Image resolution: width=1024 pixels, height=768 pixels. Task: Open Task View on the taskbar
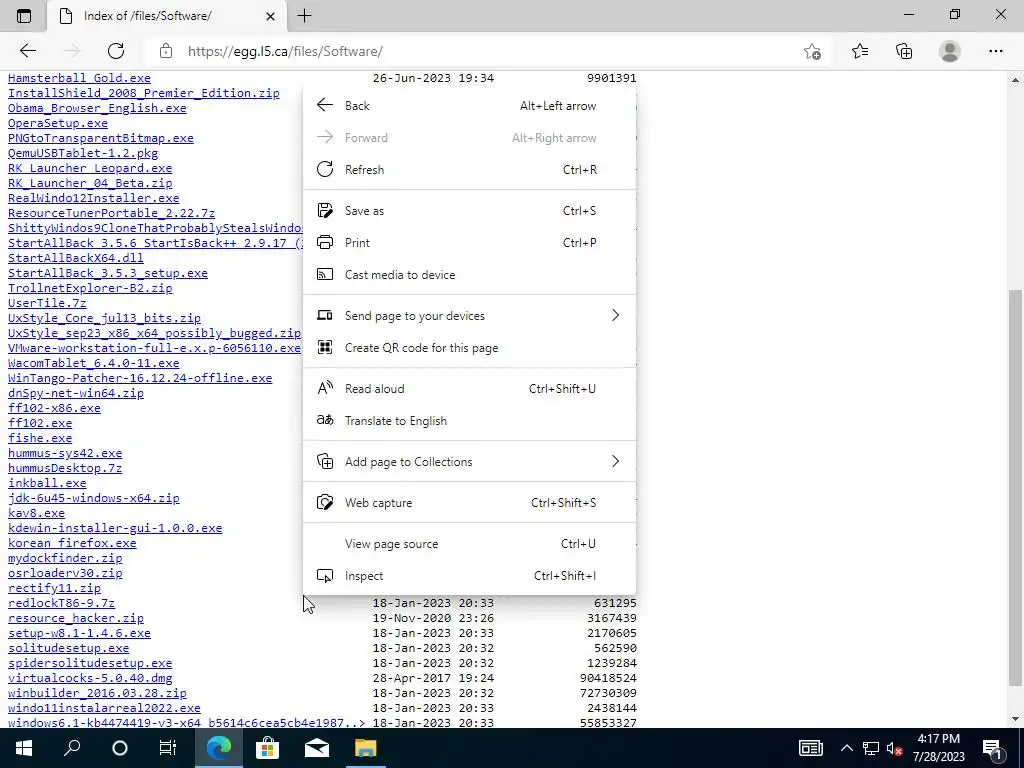click(168, 748)
